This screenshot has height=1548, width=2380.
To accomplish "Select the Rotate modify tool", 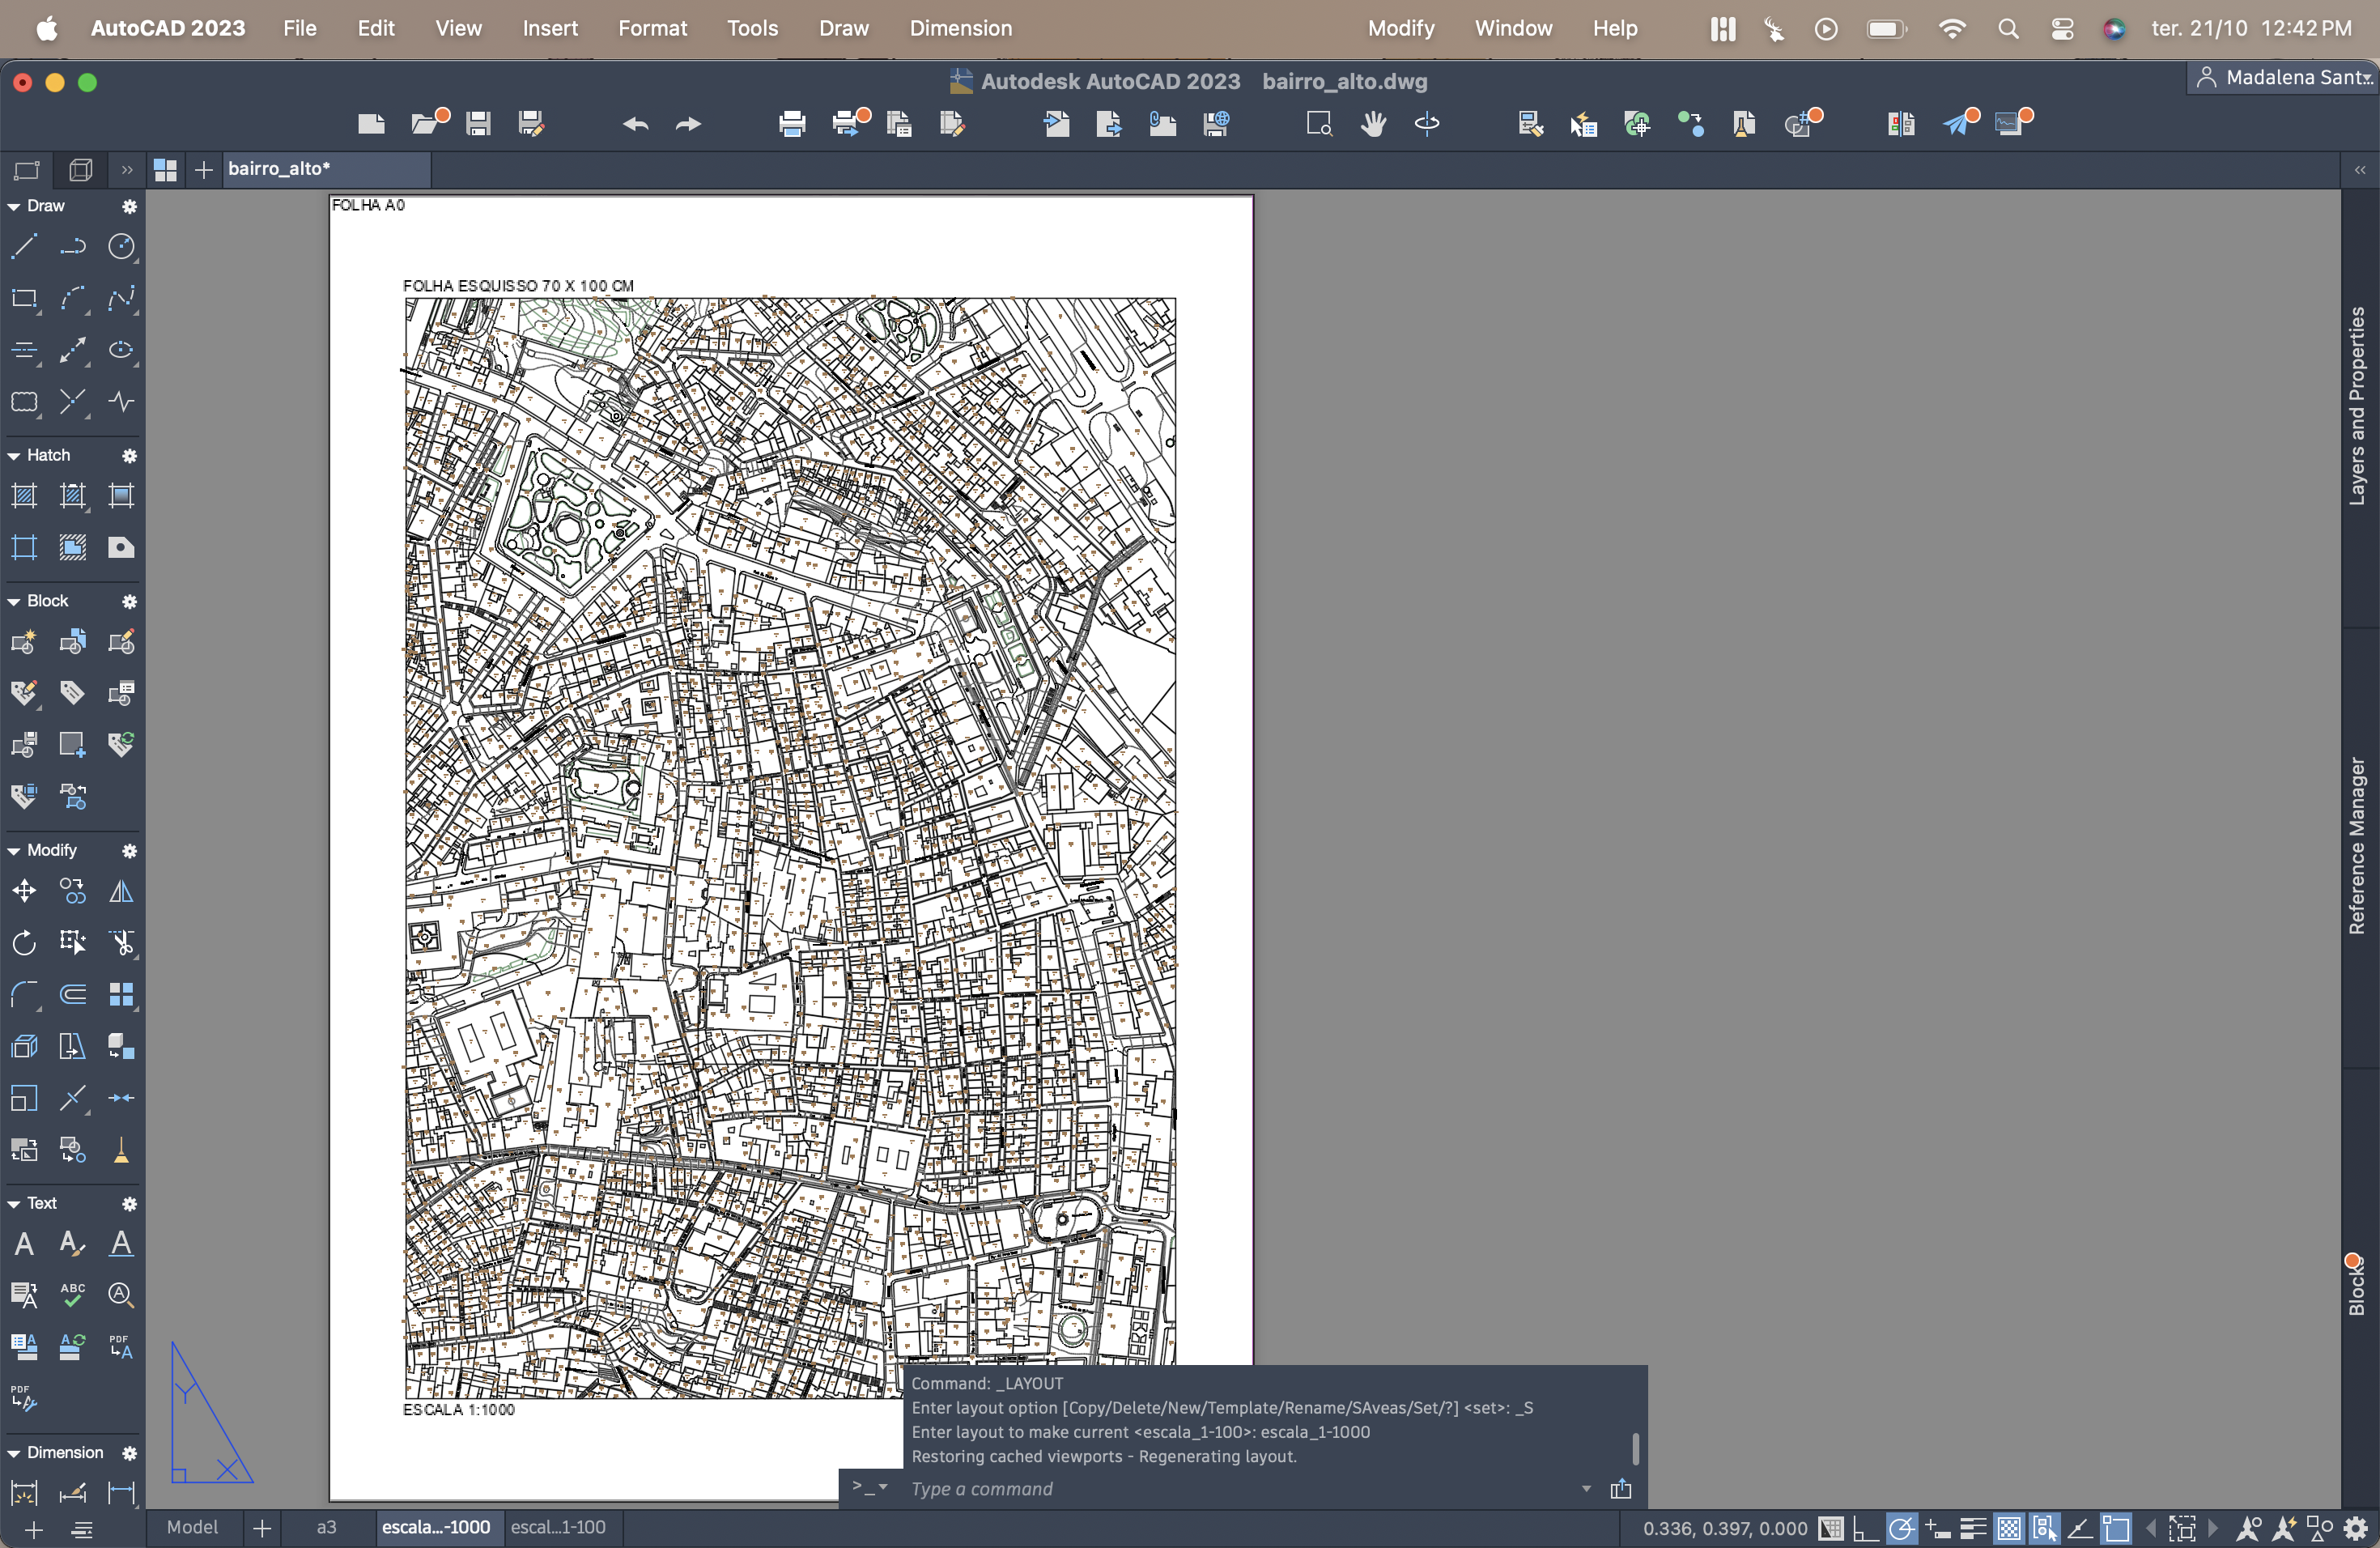I will click(x=24, y=942).
